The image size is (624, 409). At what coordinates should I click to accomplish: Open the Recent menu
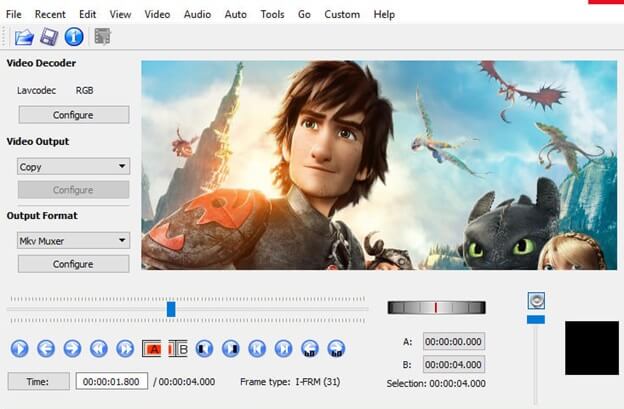pos(50,14)
